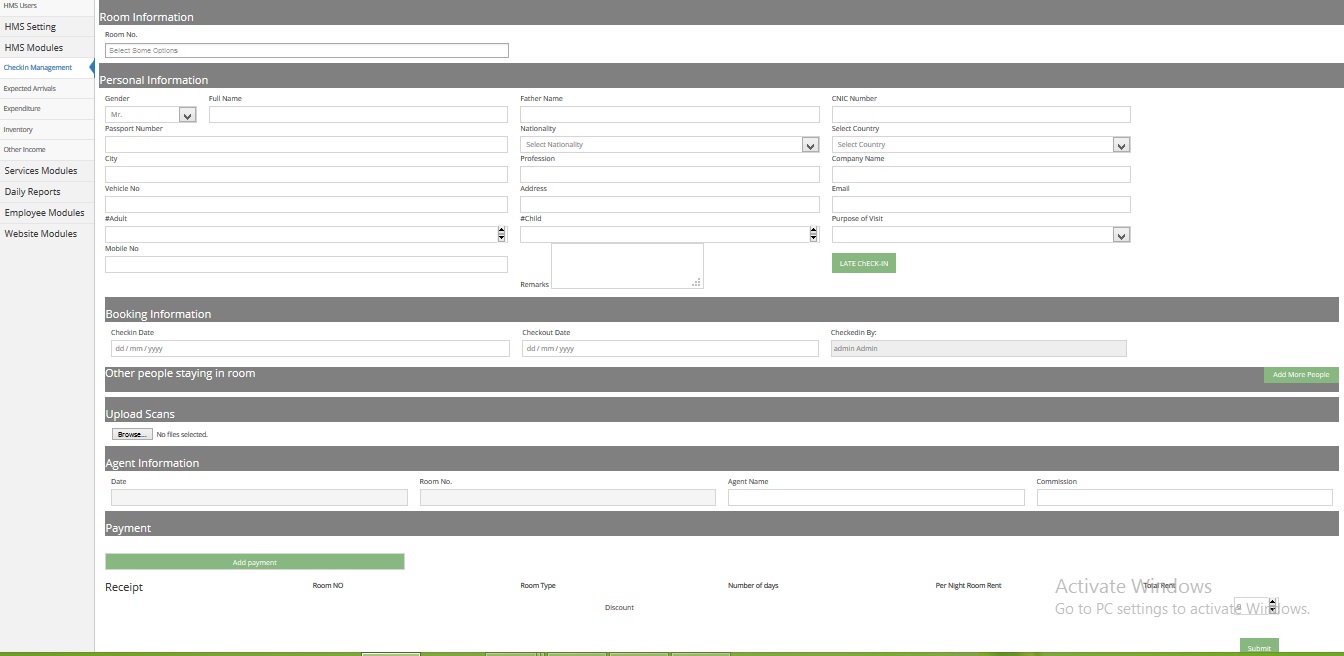Click the Room No. select options field
Screen dimensions: 1344x656
(x=306, y=50)
